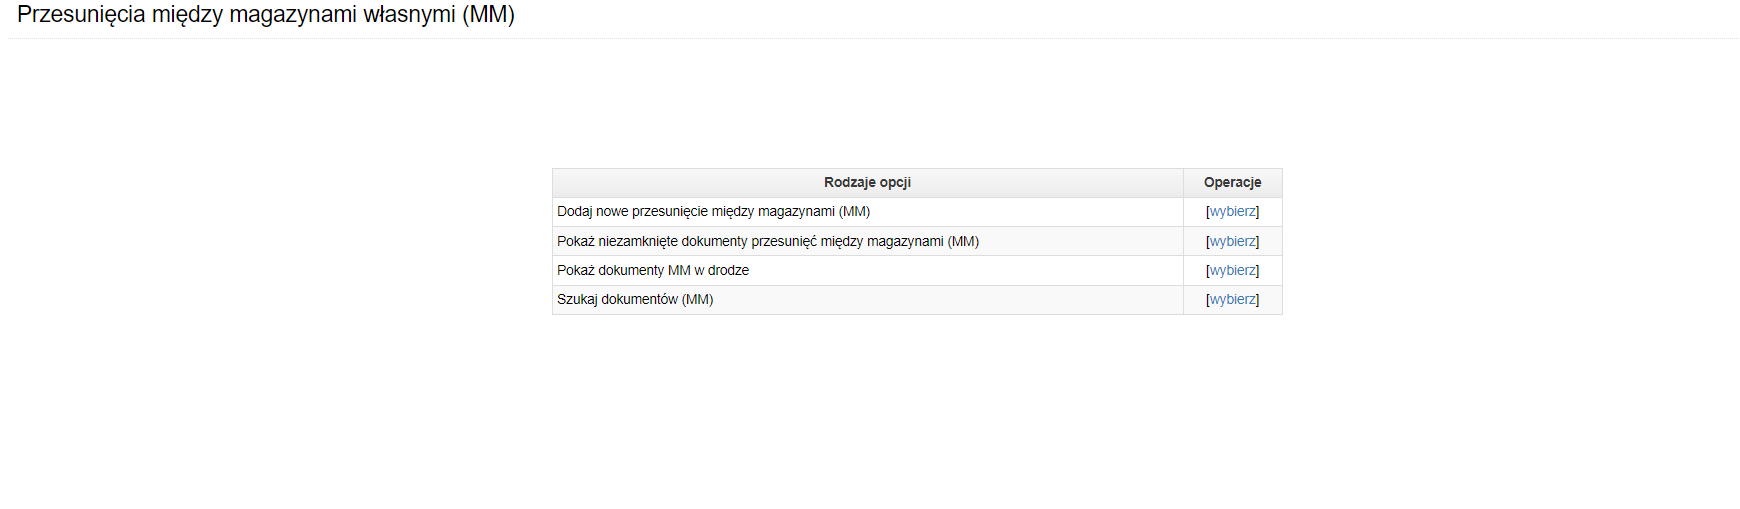Select the Dodaj nowe przesunięcie między magazynami text
Screen dimensions: 1740x509
pyautogui.click(x=713, y=212)
